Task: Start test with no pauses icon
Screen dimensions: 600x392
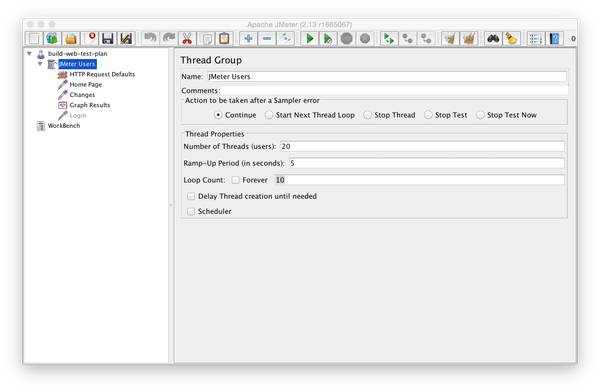Action: click(328, 39)
